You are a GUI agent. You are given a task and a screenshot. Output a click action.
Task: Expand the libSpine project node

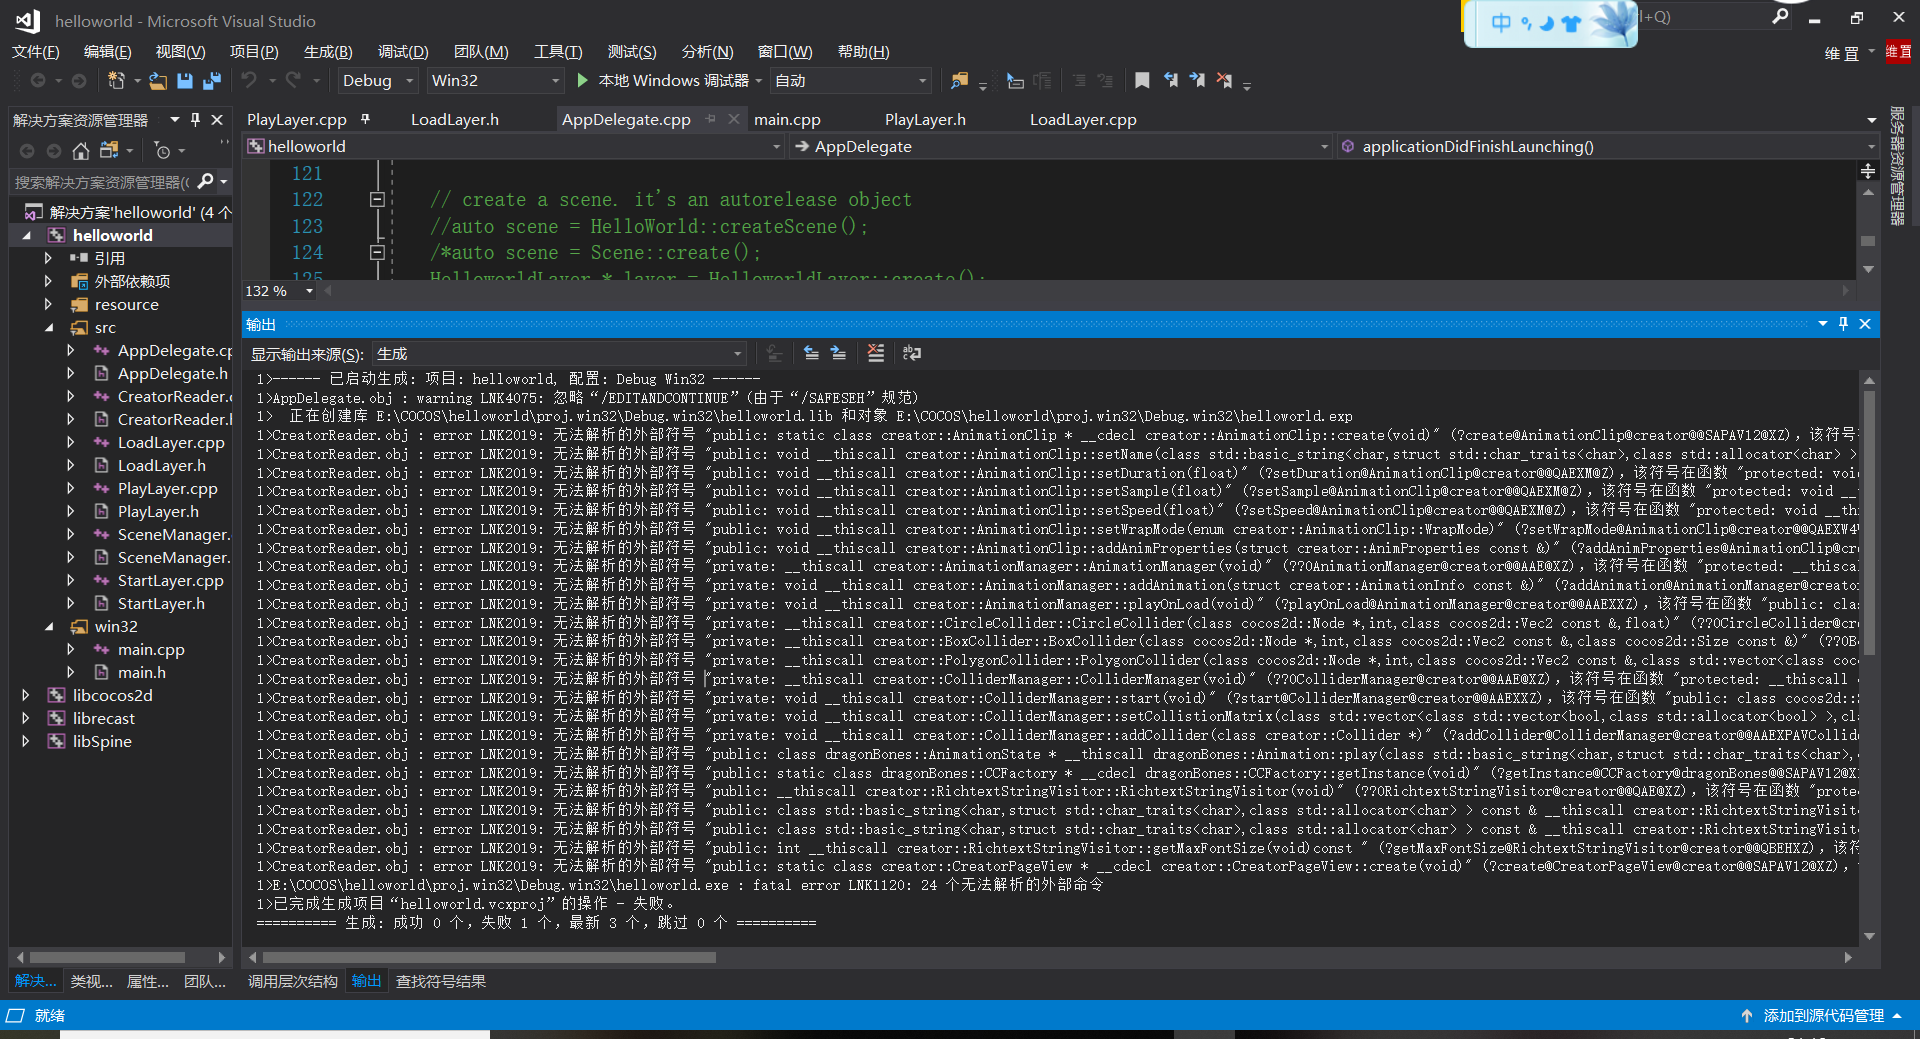(26, 741)
